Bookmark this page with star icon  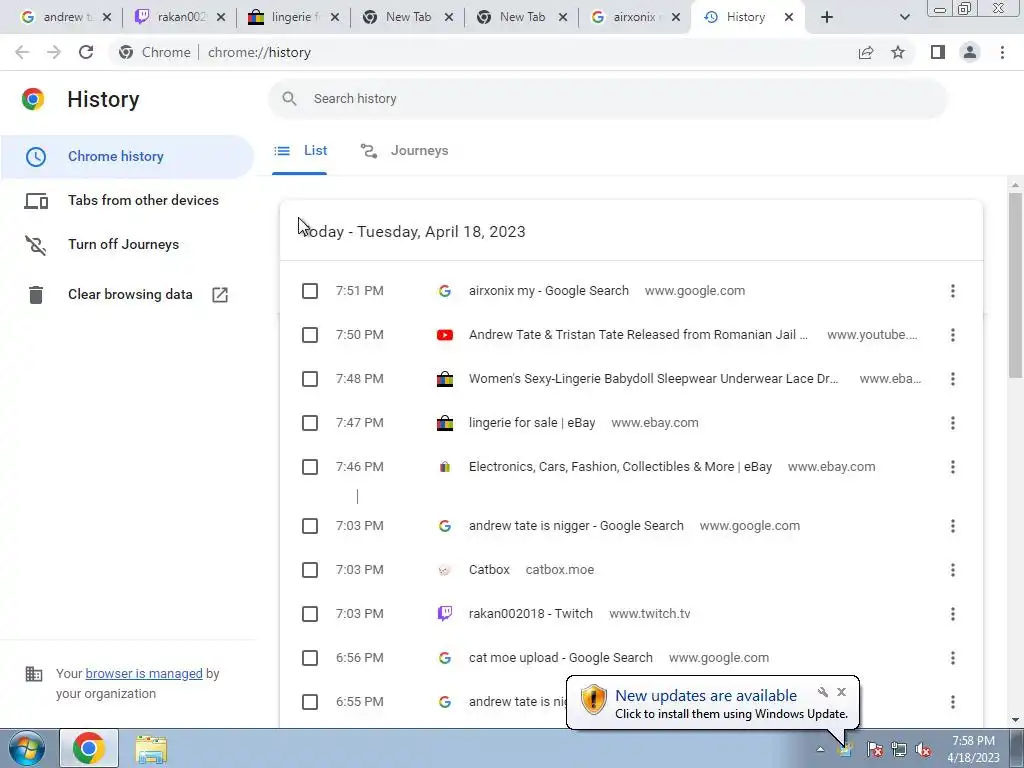(898, 52)
